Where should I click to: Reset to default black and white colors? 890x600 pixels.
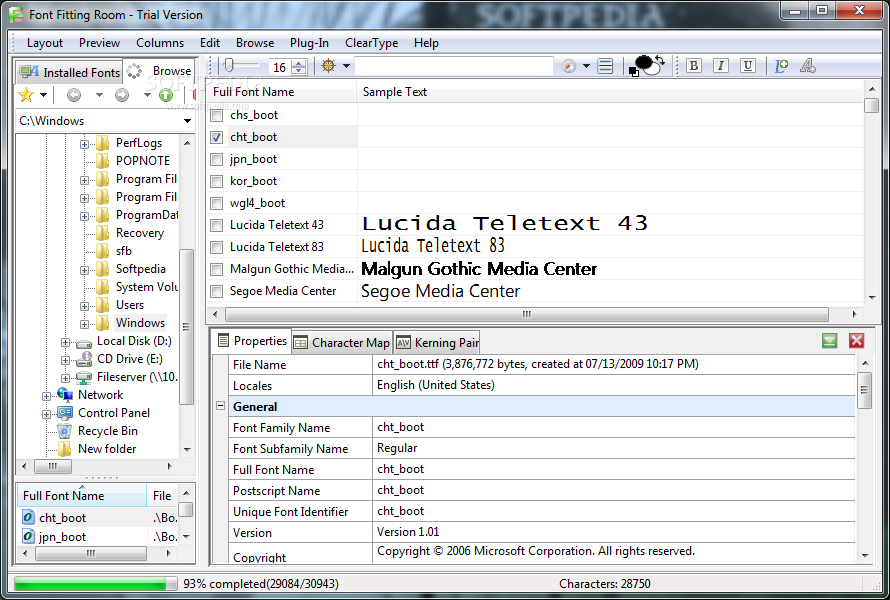[633, 72]
